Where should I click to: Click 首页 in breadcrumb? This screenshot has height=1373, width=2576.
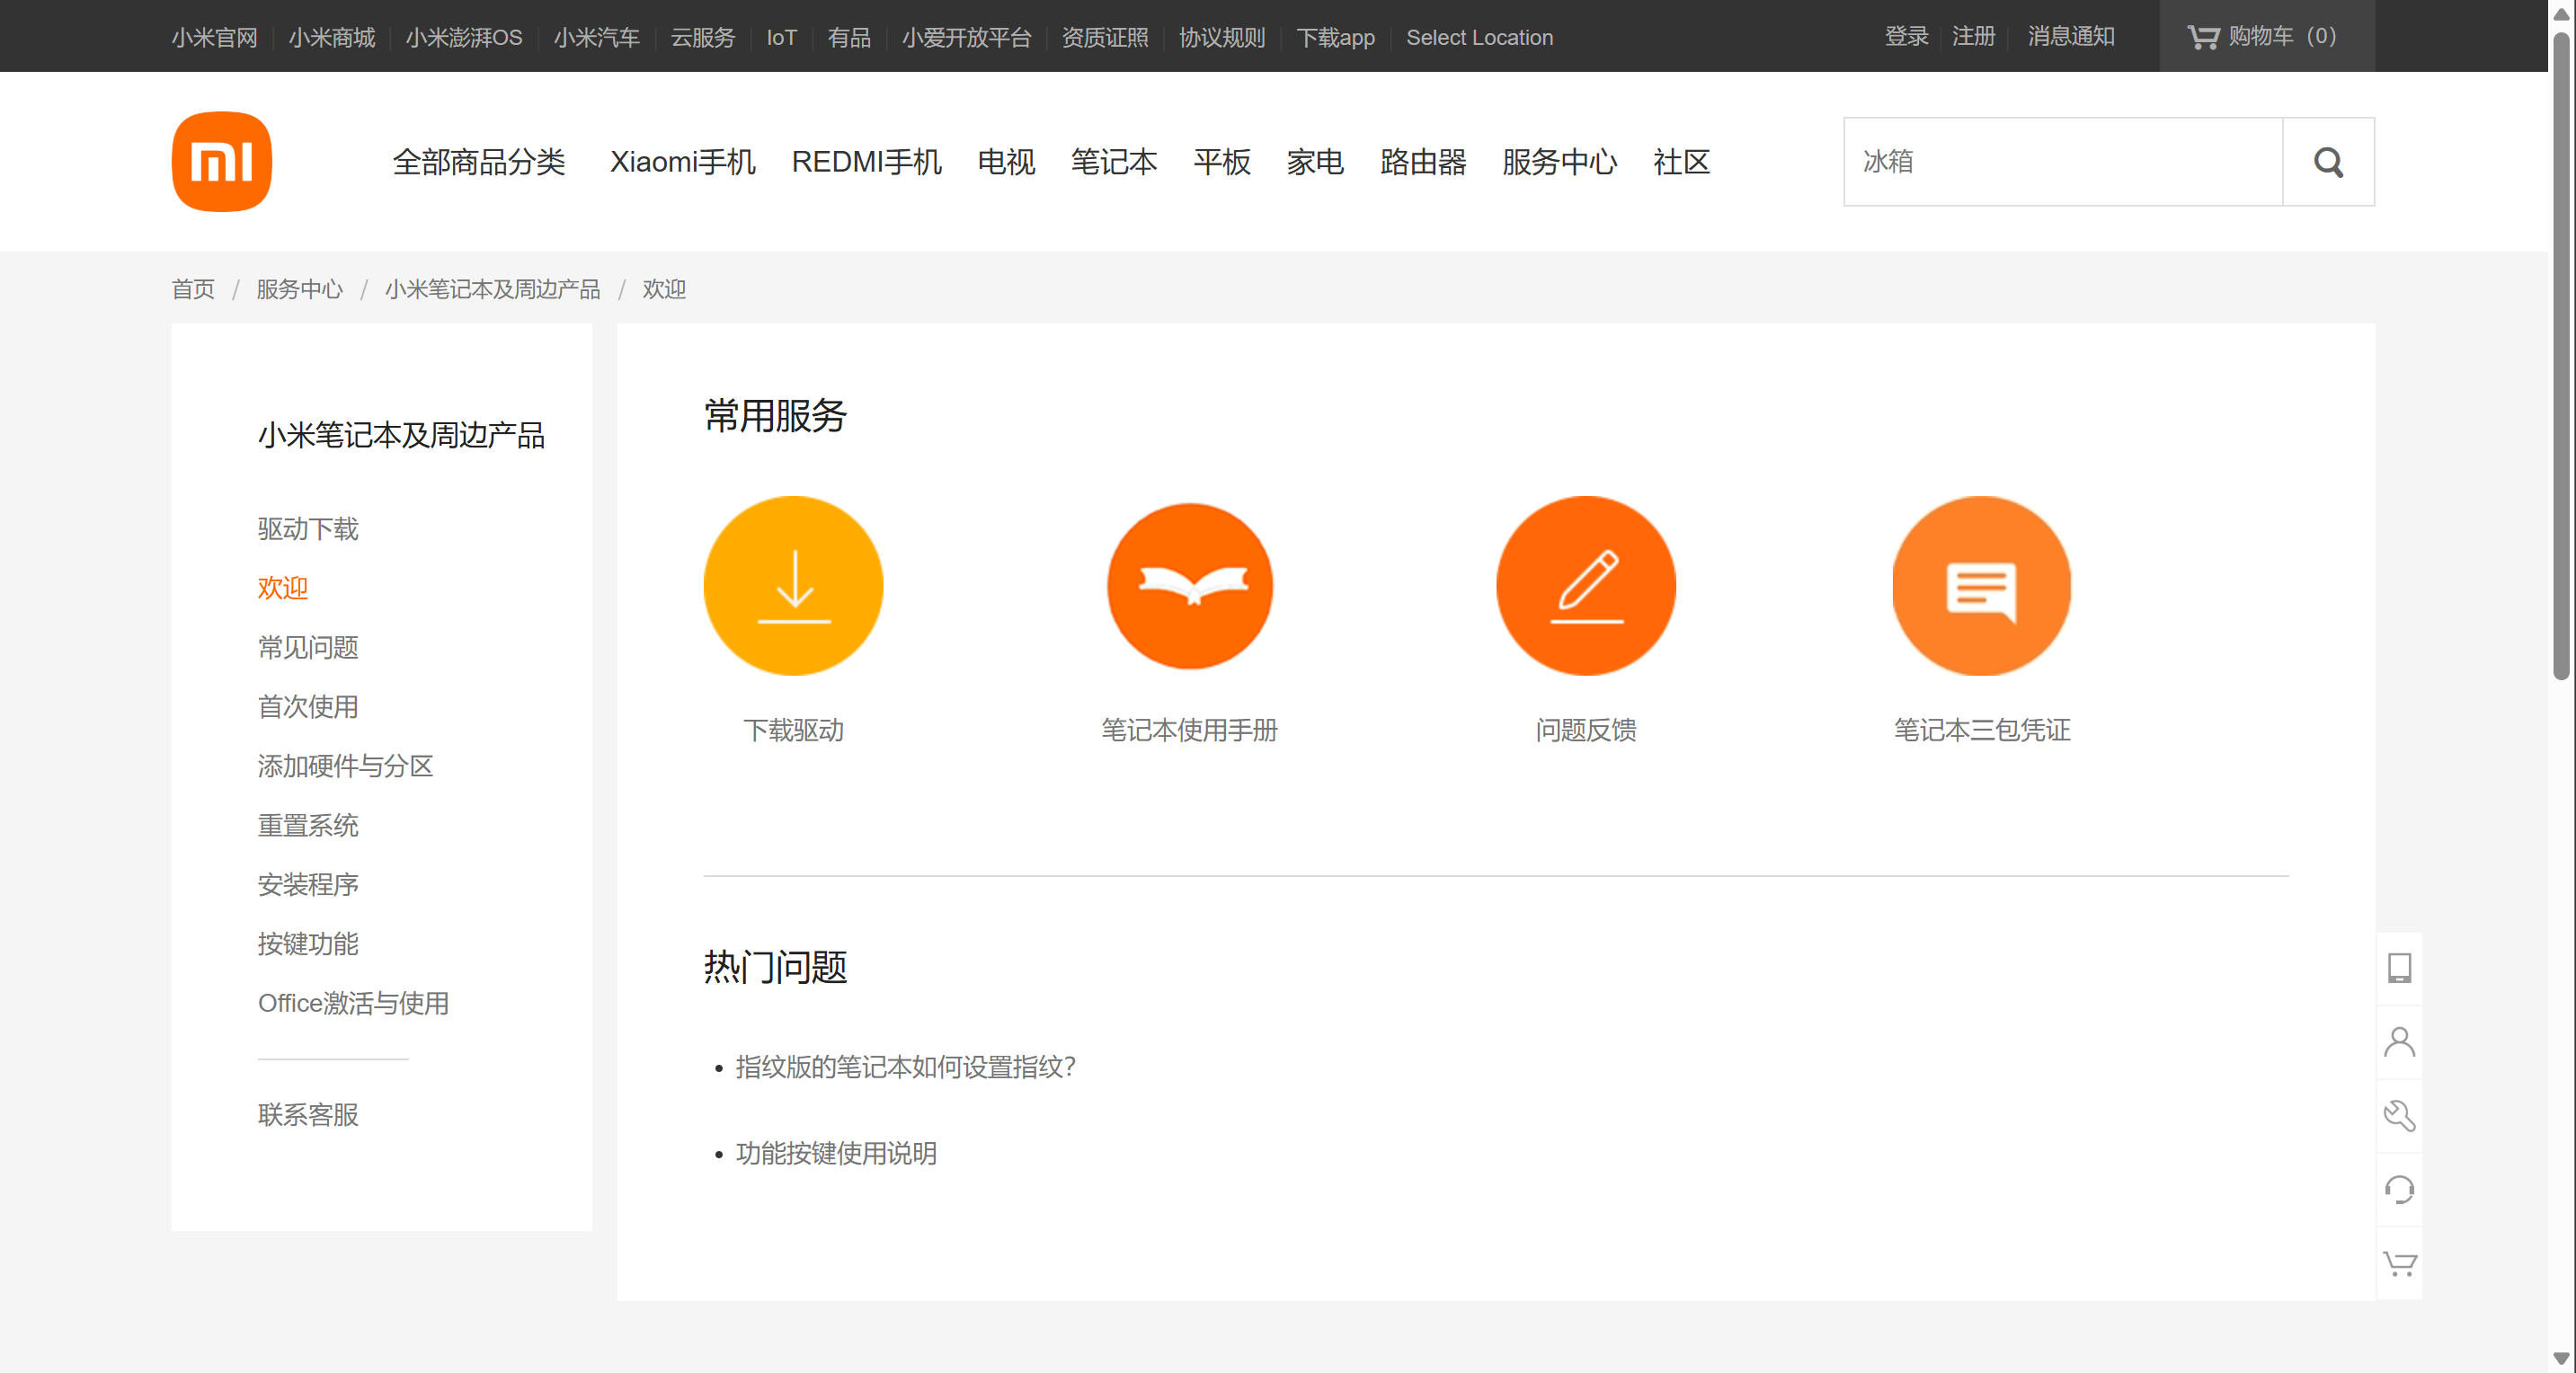tap(193, 289)
